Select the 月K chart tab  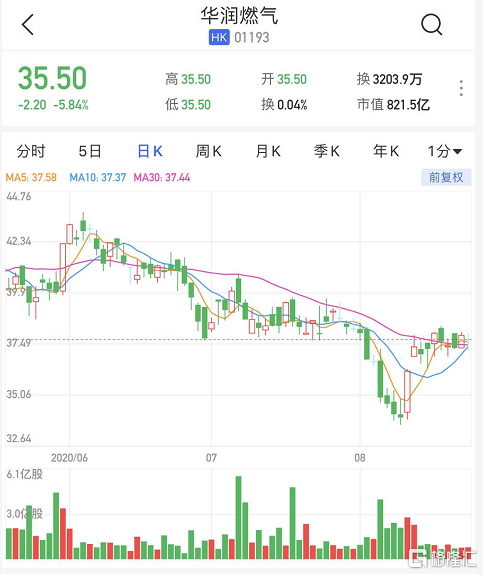point(268,151)
